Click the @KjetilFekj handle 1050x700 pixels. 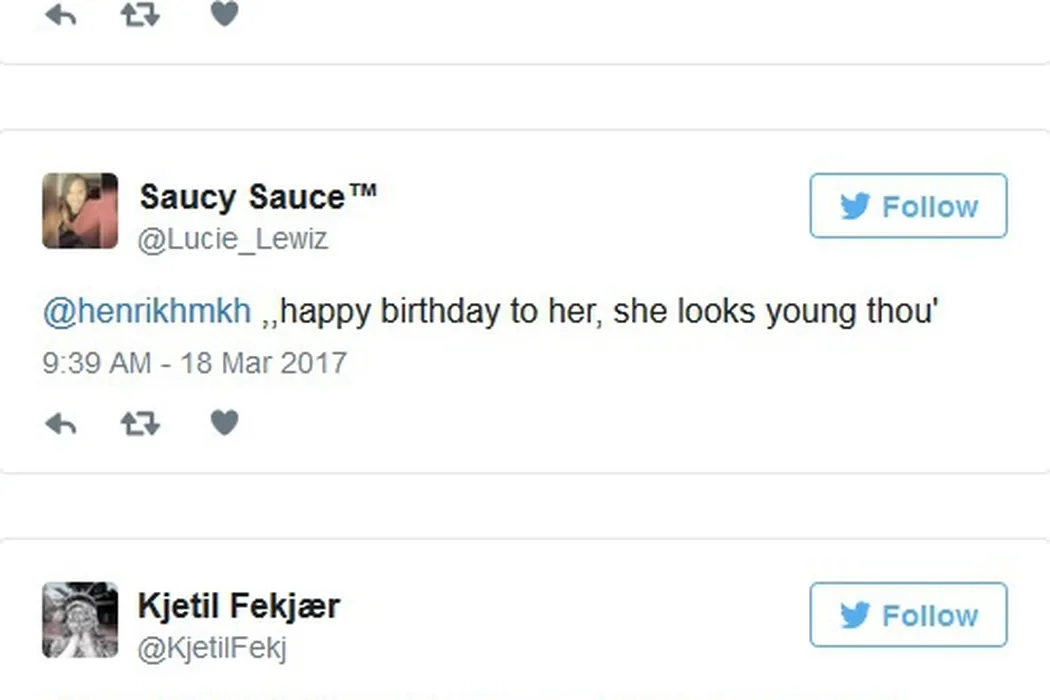pos(212,649)
